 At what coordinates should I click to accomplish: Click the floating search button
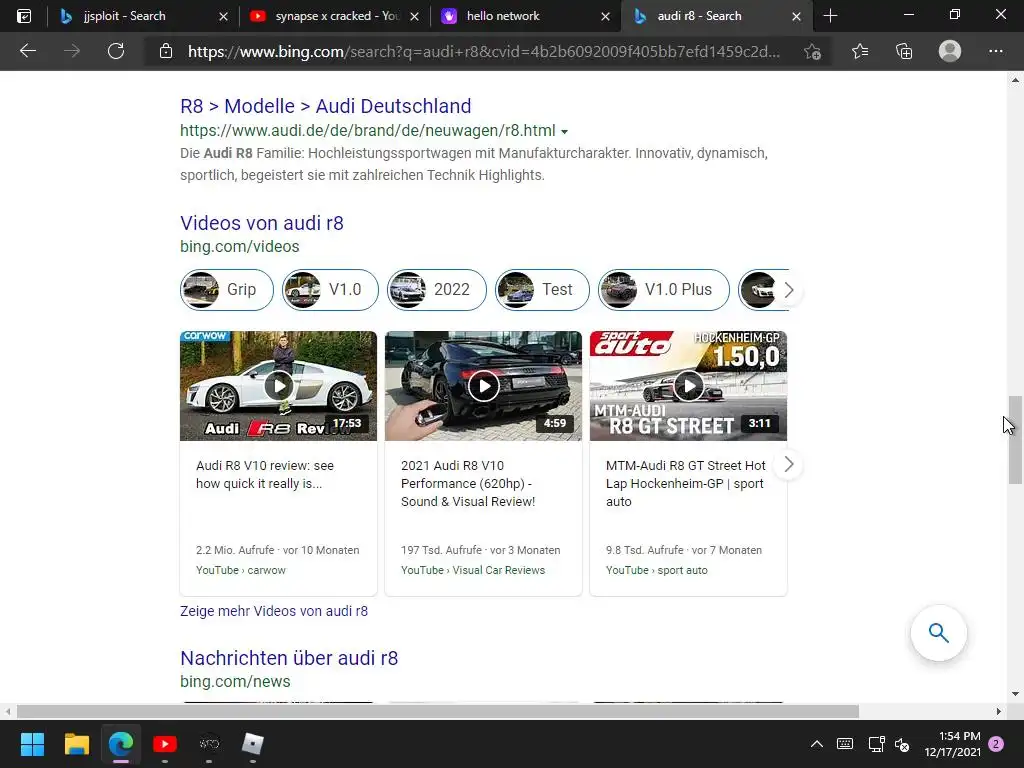coord(938,633)
